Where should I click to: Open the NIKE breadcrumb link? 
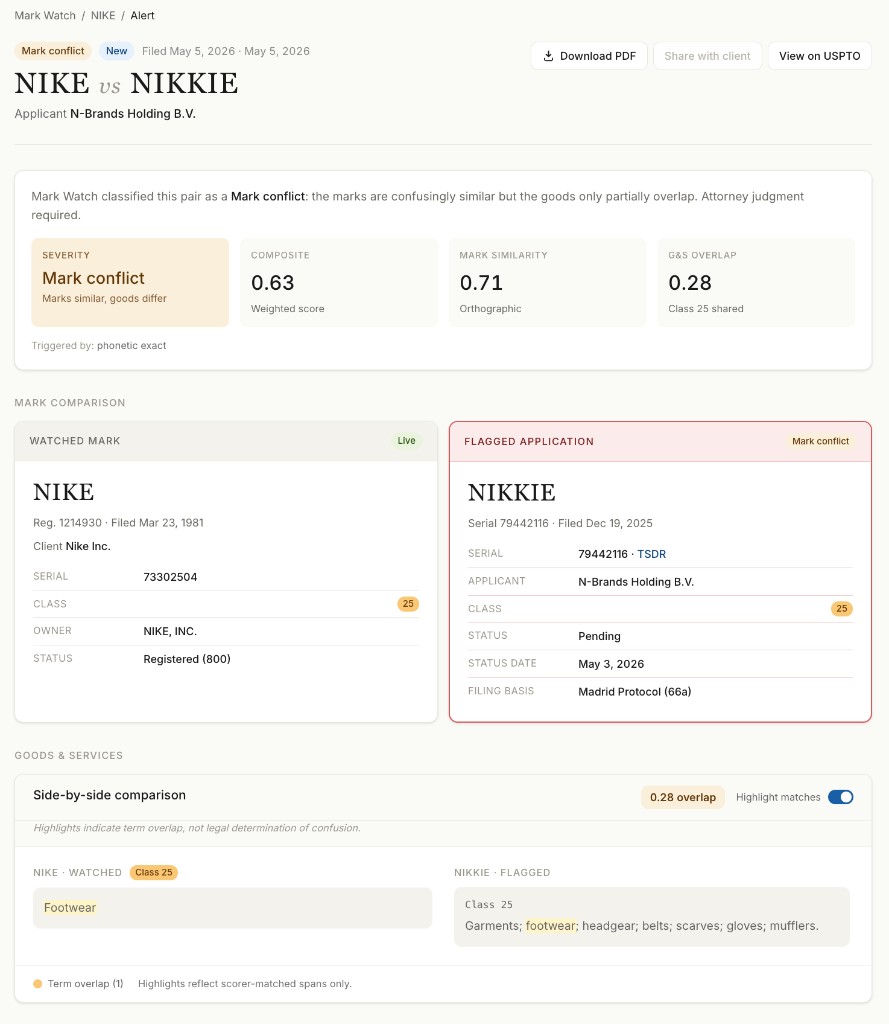103,16
